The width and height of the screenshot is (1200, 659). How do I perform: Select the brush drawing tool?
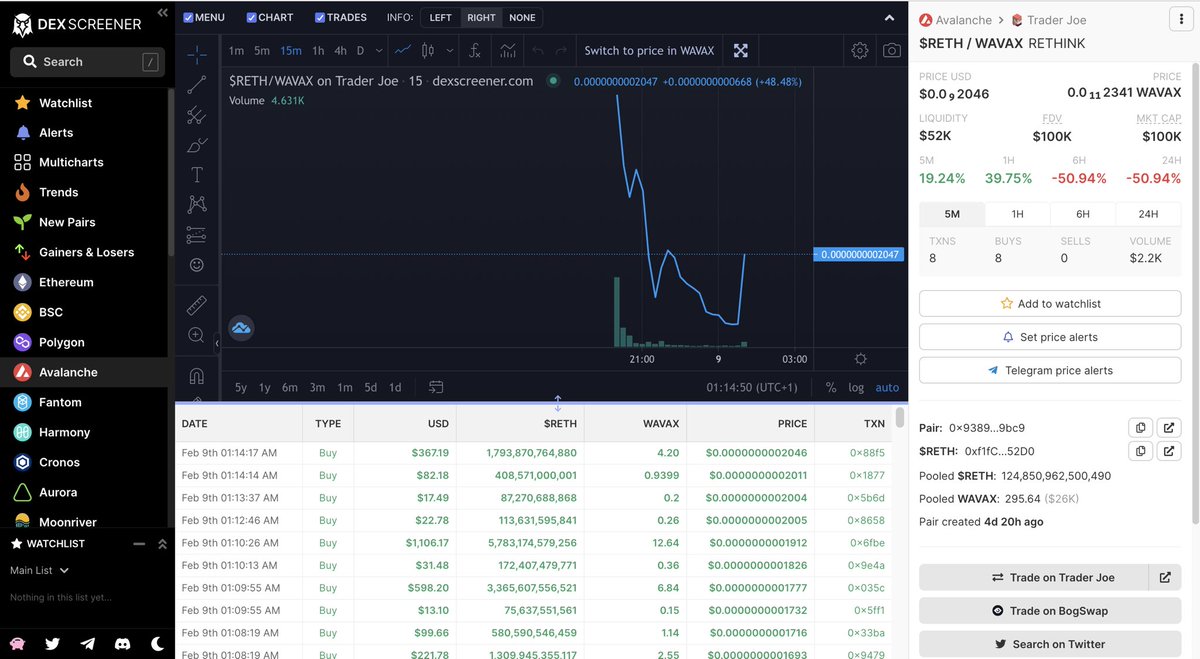point(196,145)
